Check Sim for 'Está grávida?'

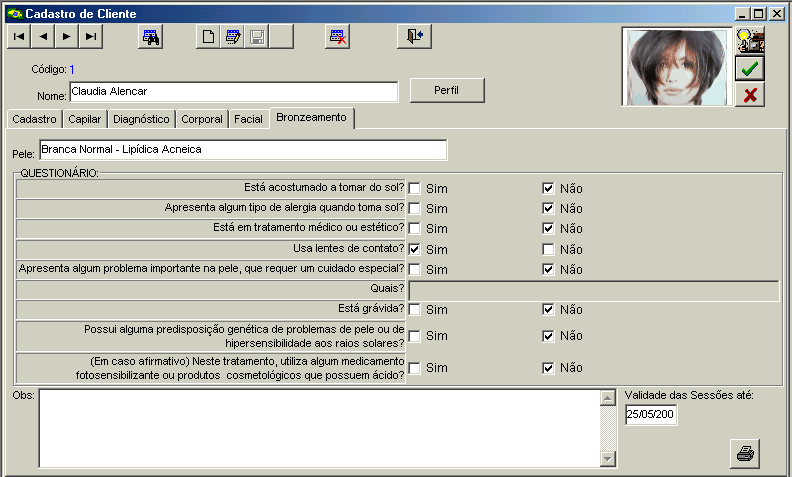click(414, 310)
